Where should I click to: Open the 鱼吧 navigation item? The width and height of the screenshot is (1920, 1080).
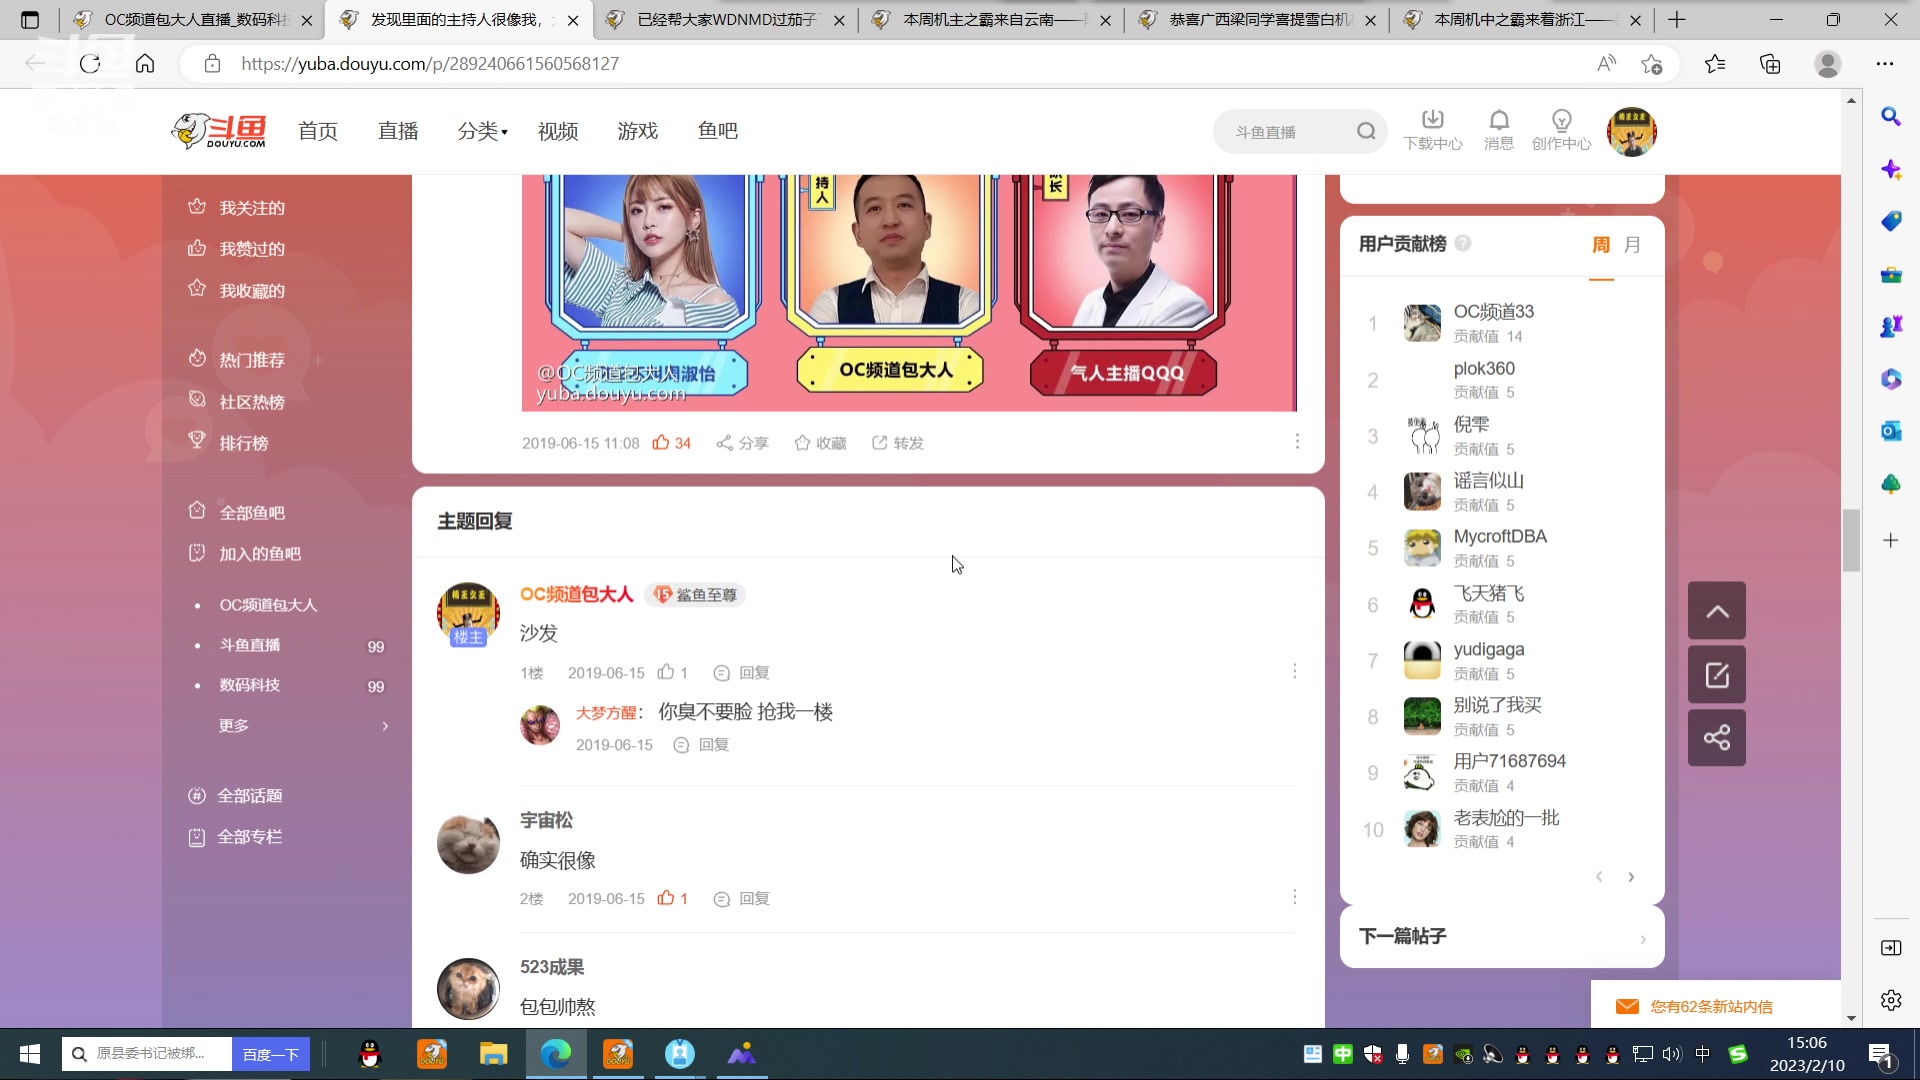coord(718,131)
